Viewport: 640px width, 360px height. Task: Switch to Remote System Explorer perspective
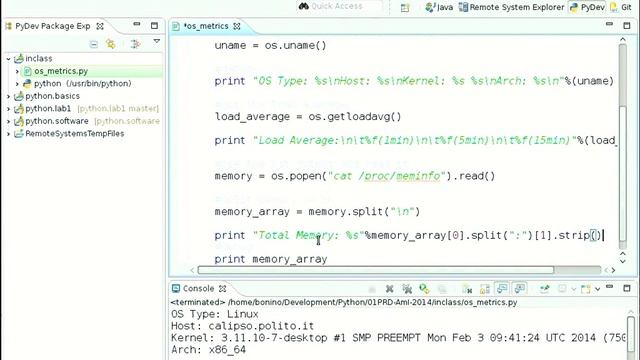(x=511, y=7)
